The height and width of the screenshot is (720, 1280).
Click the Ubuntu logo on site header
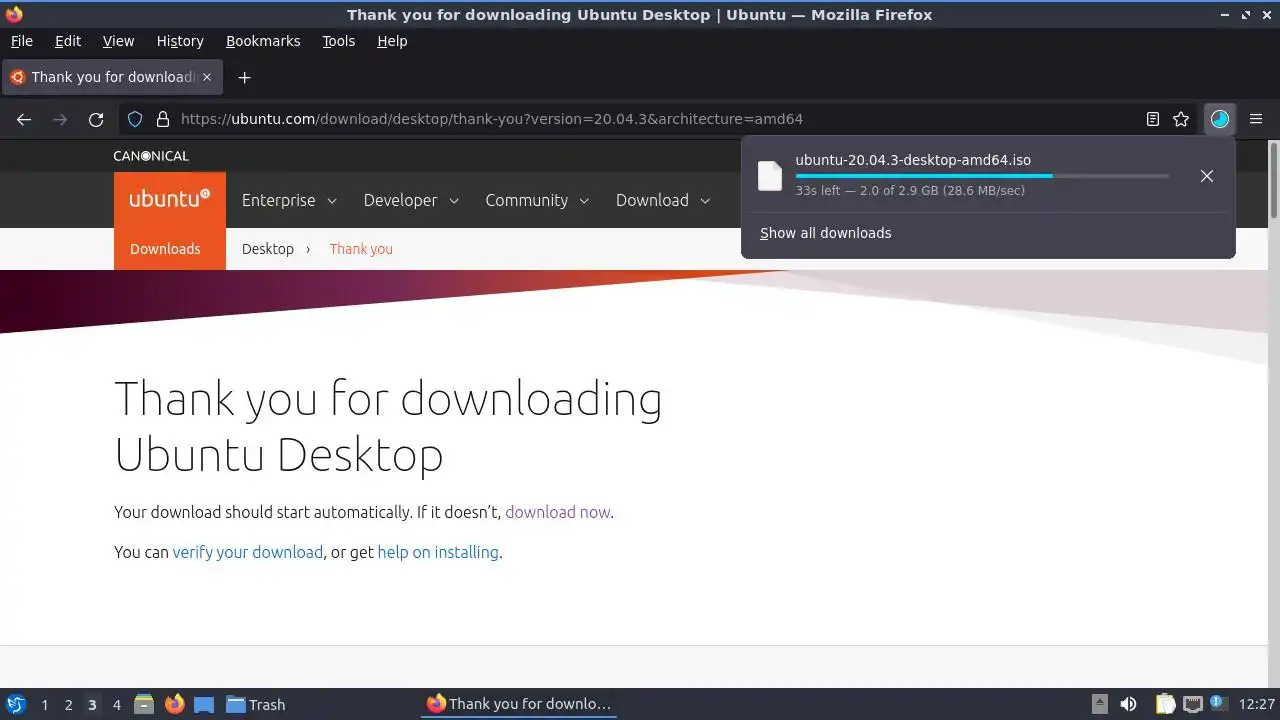(x=170, y=199)
